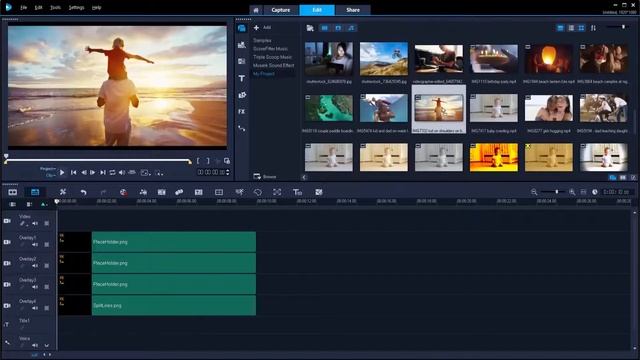The height and width of the screenshot is (360, 640).
Task: Mute the Voice track
Action: pos(35,345)
